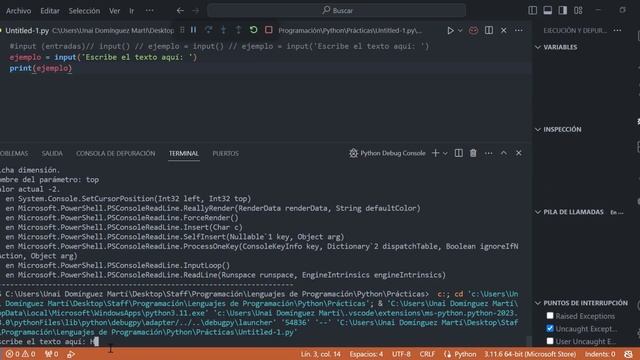Screen dimensions: 640x360
Task: Maximize panel with up chevron
Action: point(504,153)
